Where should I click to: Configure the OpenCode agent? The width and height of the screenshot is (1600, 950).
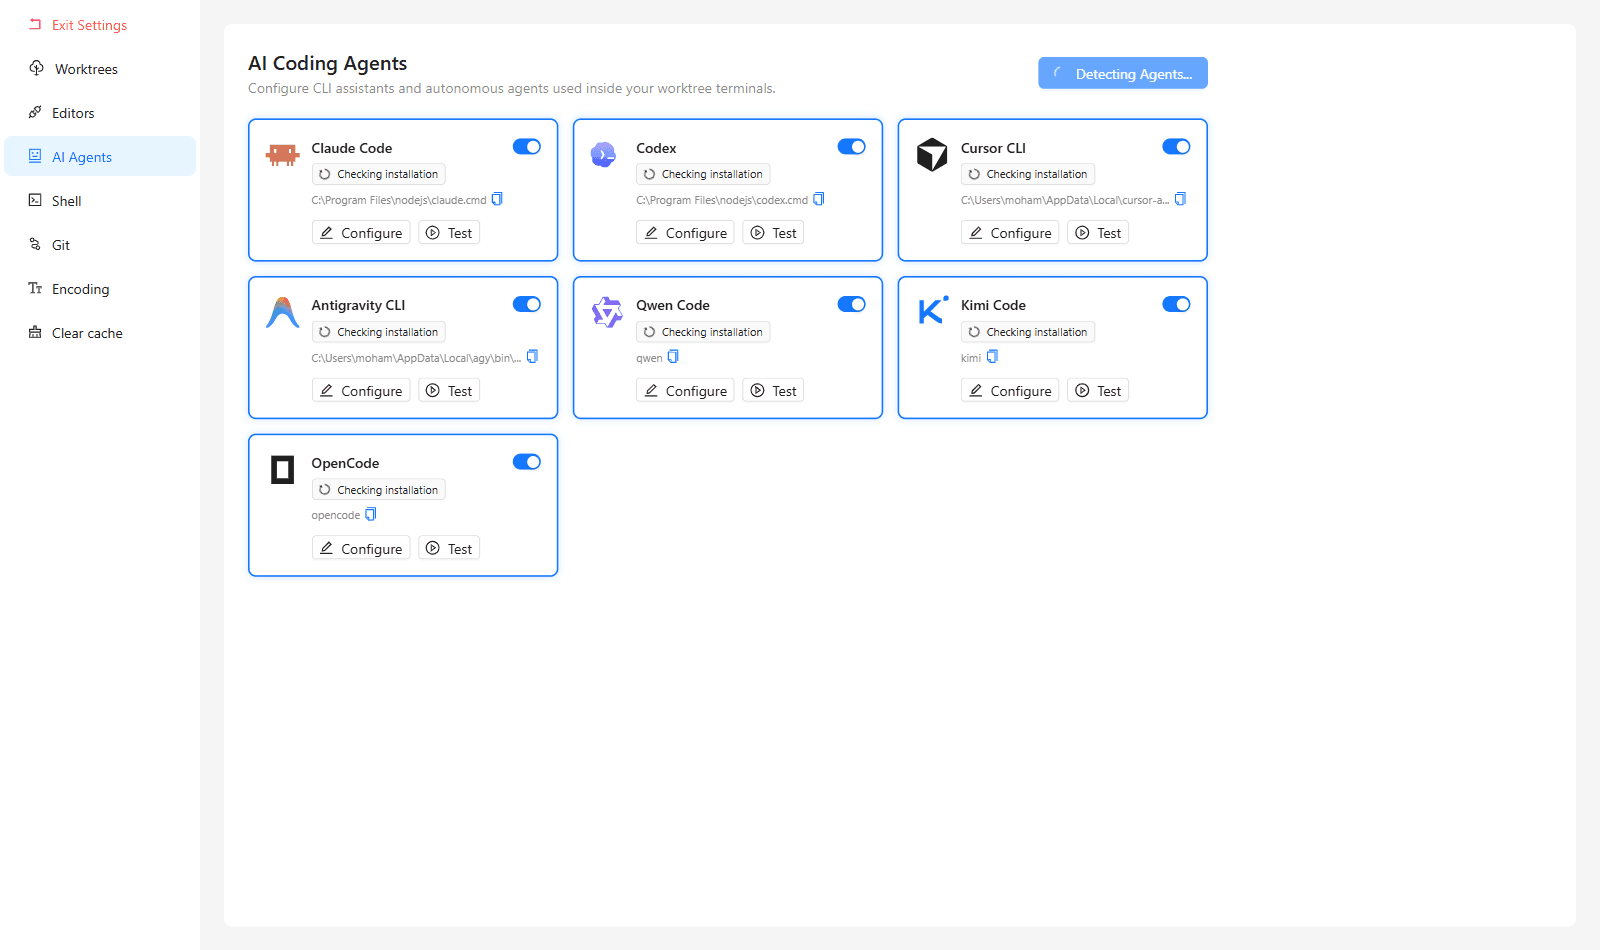click(x=361, y=549)
